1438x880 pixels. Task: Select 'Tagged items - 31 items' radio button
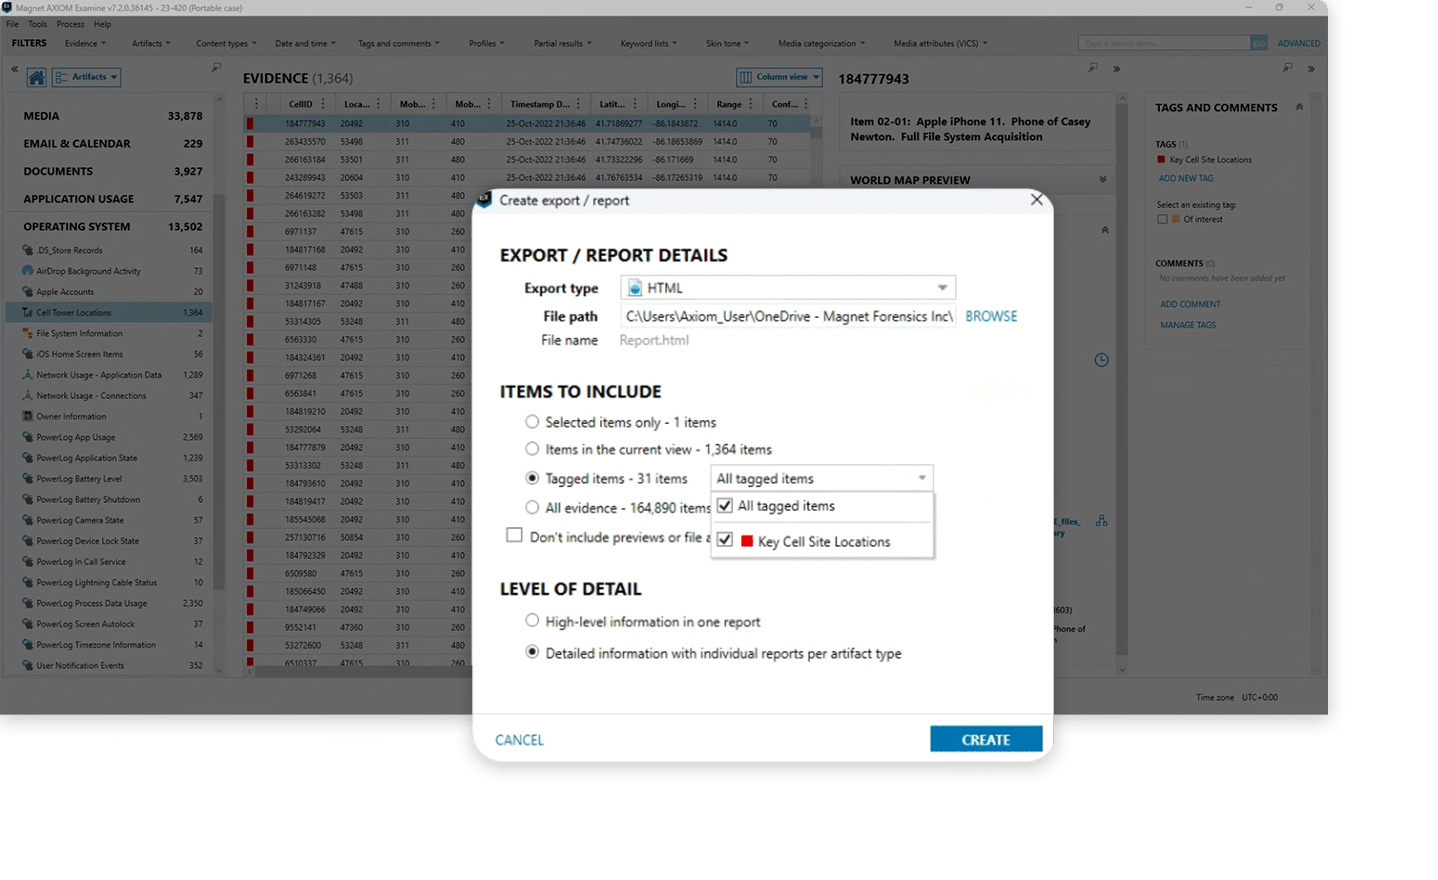pos(532,478)
